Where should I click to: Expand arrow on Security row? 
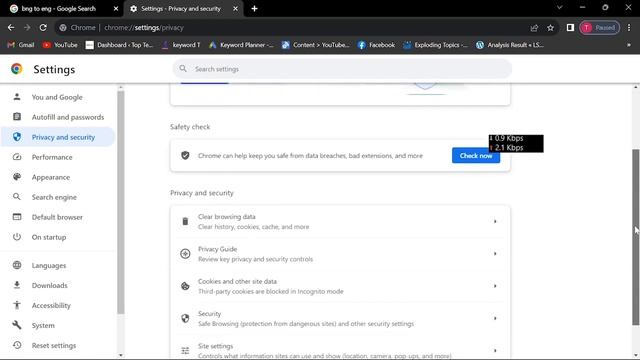pyautogui.click(x=495, y=318)
